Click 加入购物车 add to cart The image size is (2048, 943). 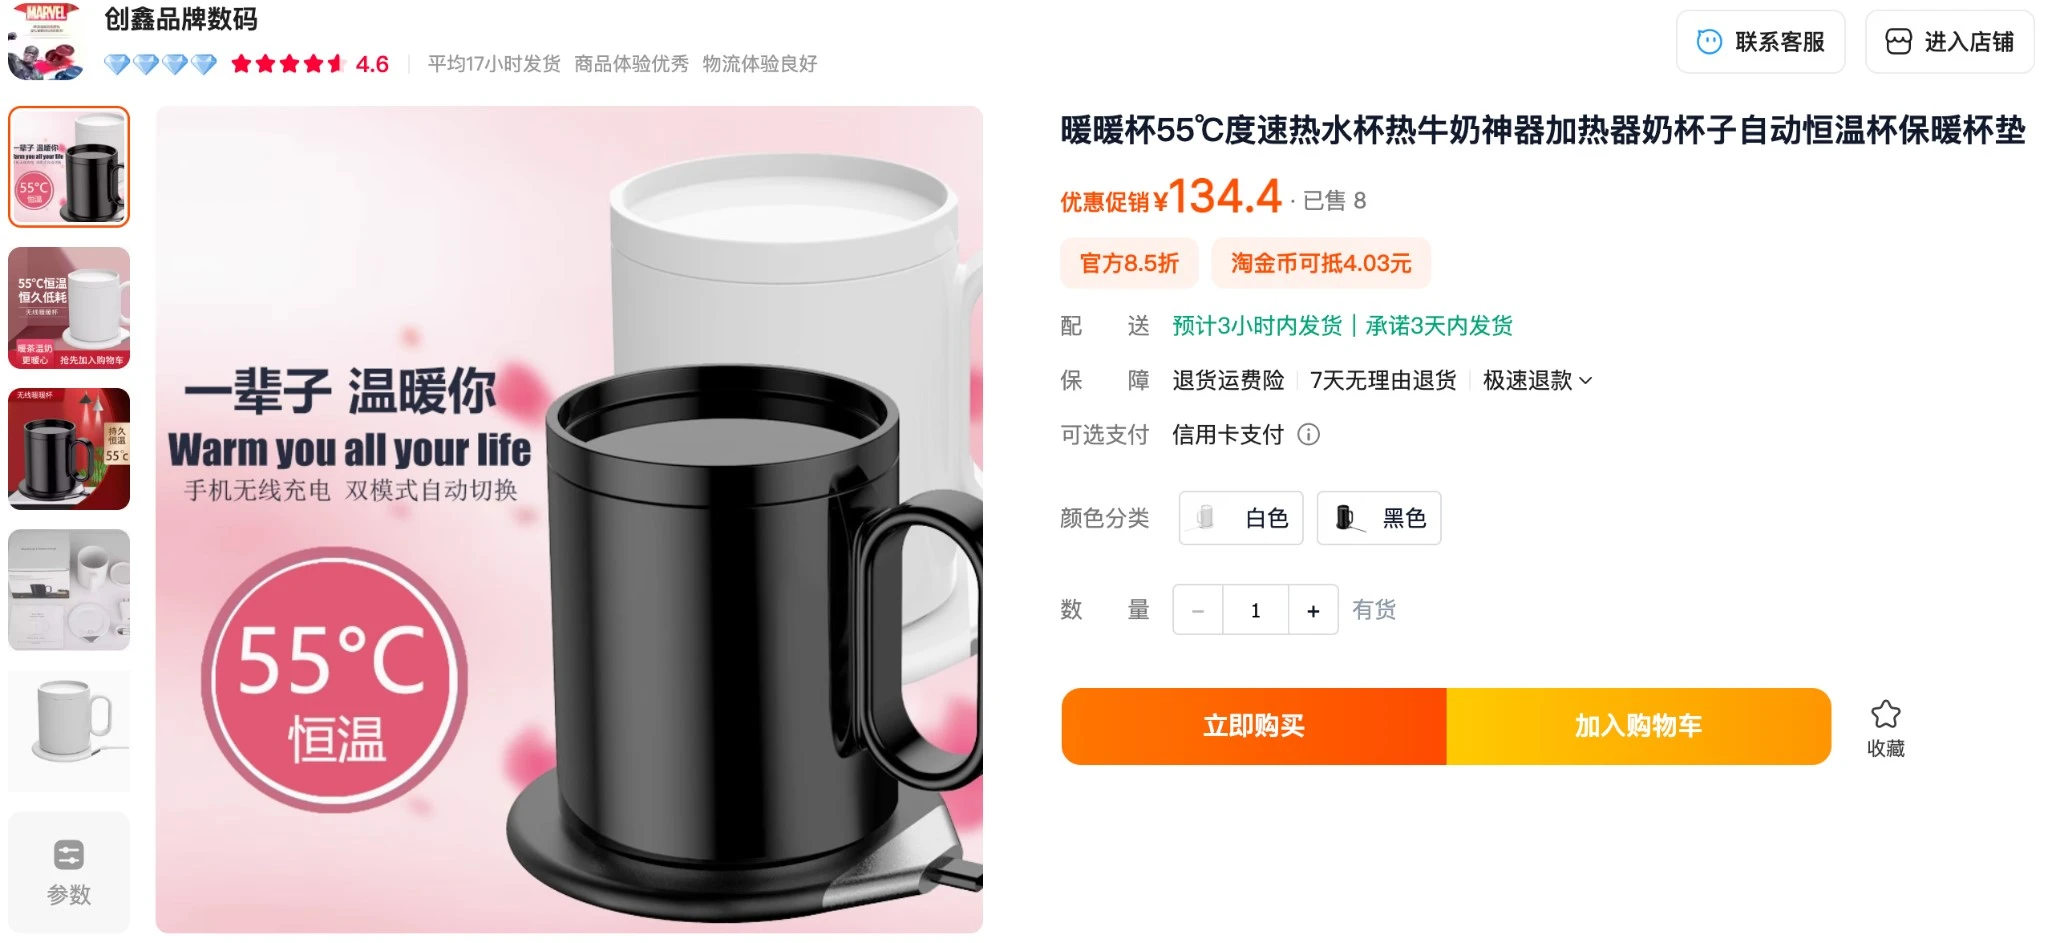pos(1638,726)
